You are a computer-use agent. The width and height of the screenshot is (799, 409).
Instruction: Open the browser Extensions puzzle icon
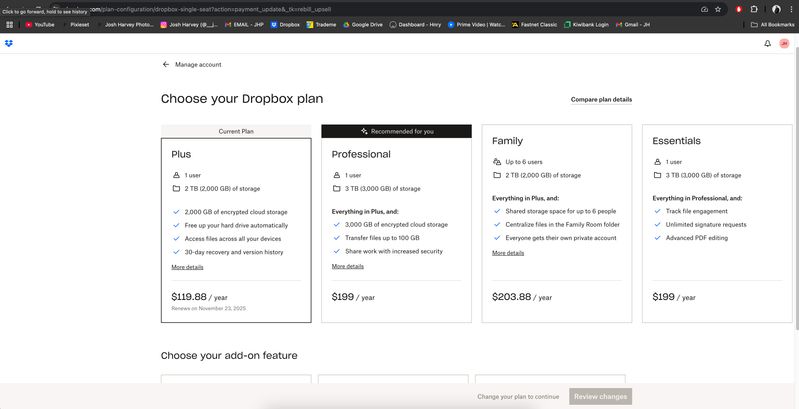click(754, 9)
